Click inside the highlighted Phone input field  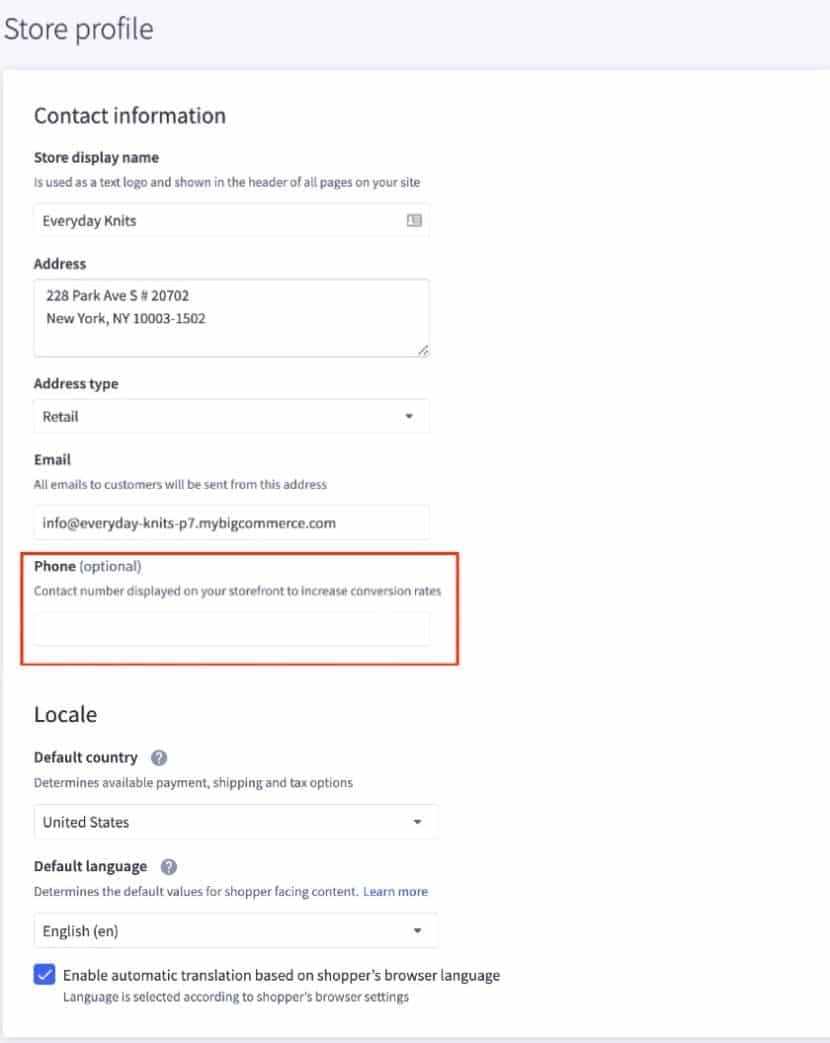click(x=230, y=628)
